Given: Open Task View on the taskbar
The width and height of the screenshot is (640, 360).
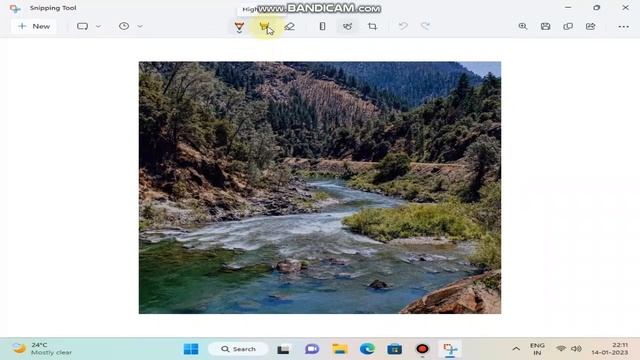Looking at the screenshot, I should click(x=283, y=349).
